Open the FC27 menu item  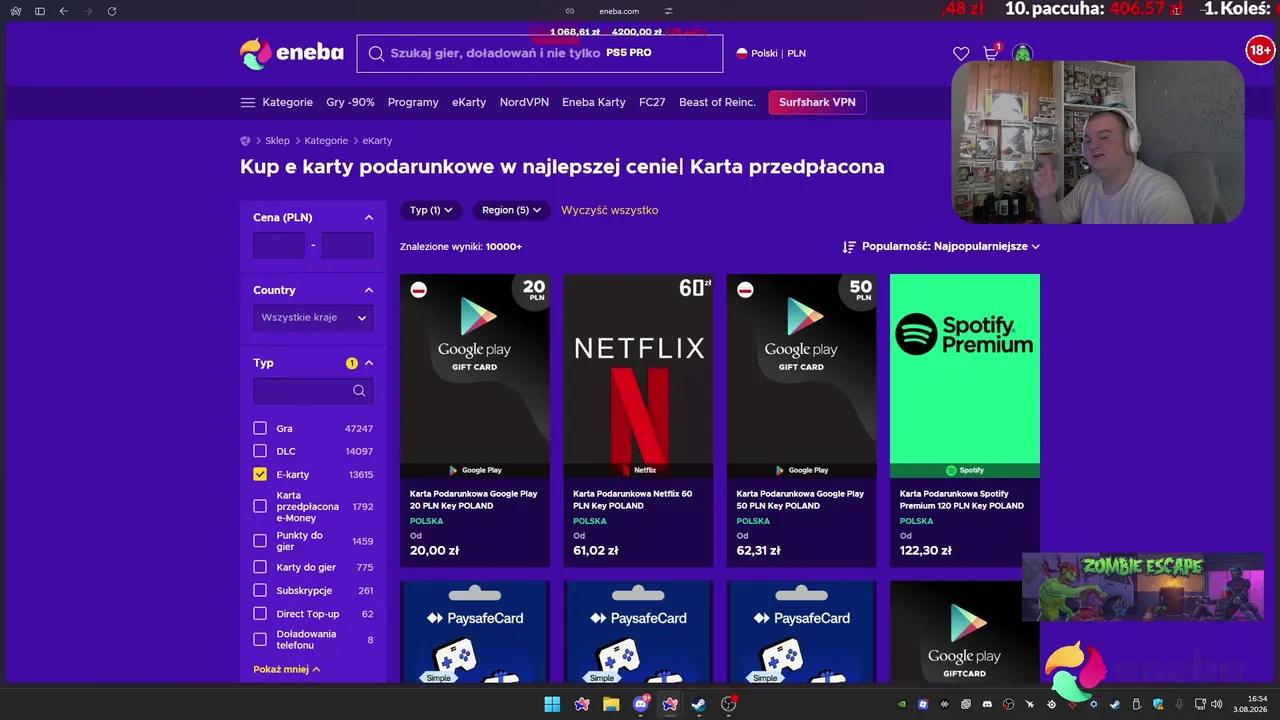[652, 102]
